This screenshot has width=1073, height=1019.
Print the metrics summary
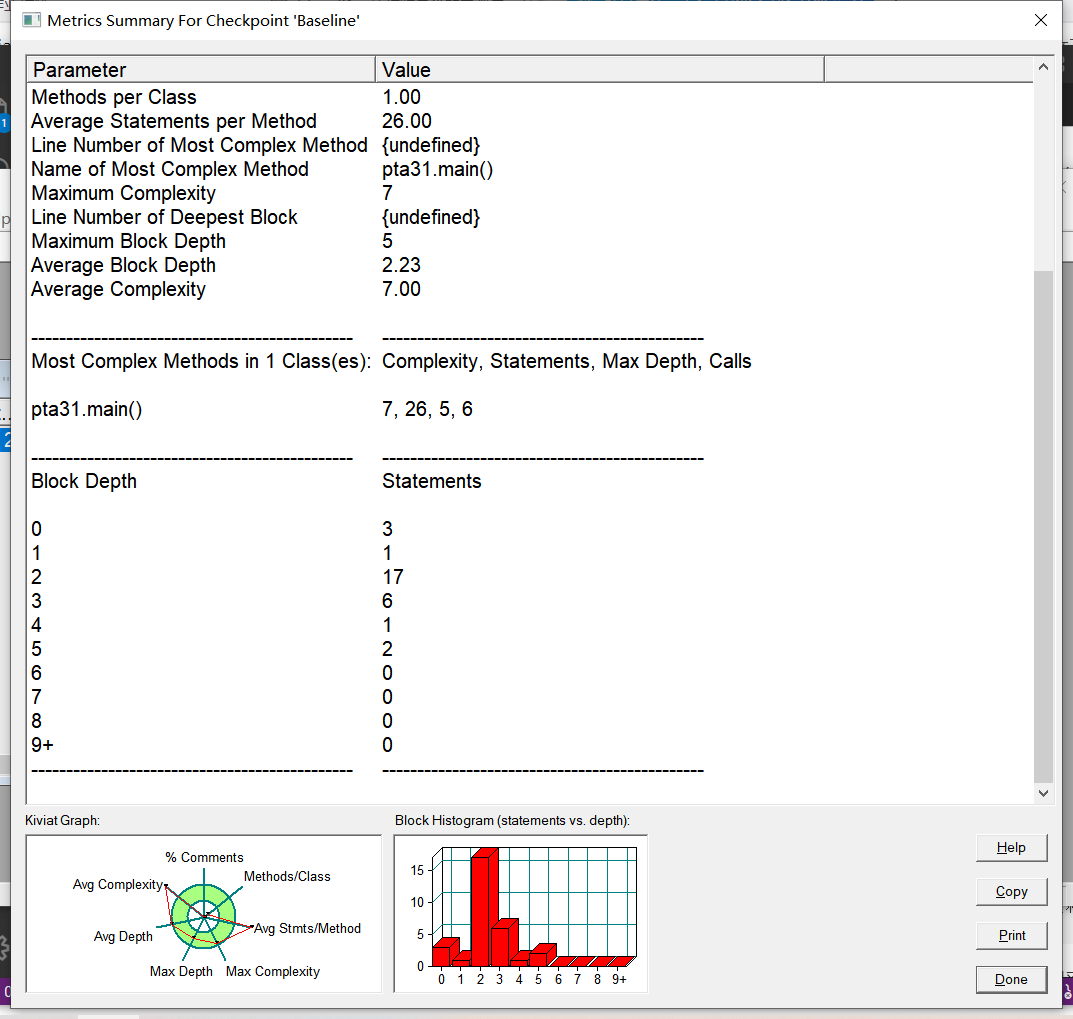pyautogui.click(x=1011, y=936)
